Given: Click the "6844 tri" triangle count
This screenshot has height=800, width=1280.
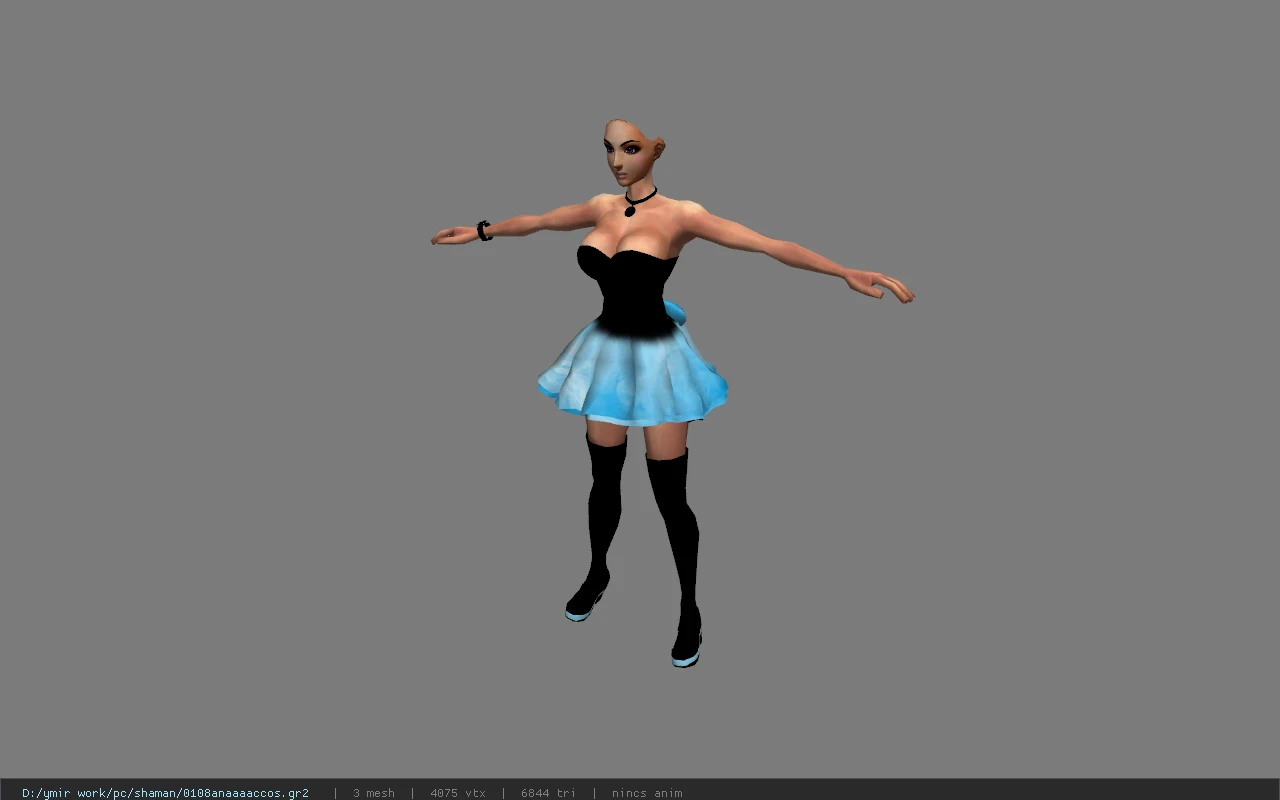Looking at the screenshot, I should (x=548, y=793).
